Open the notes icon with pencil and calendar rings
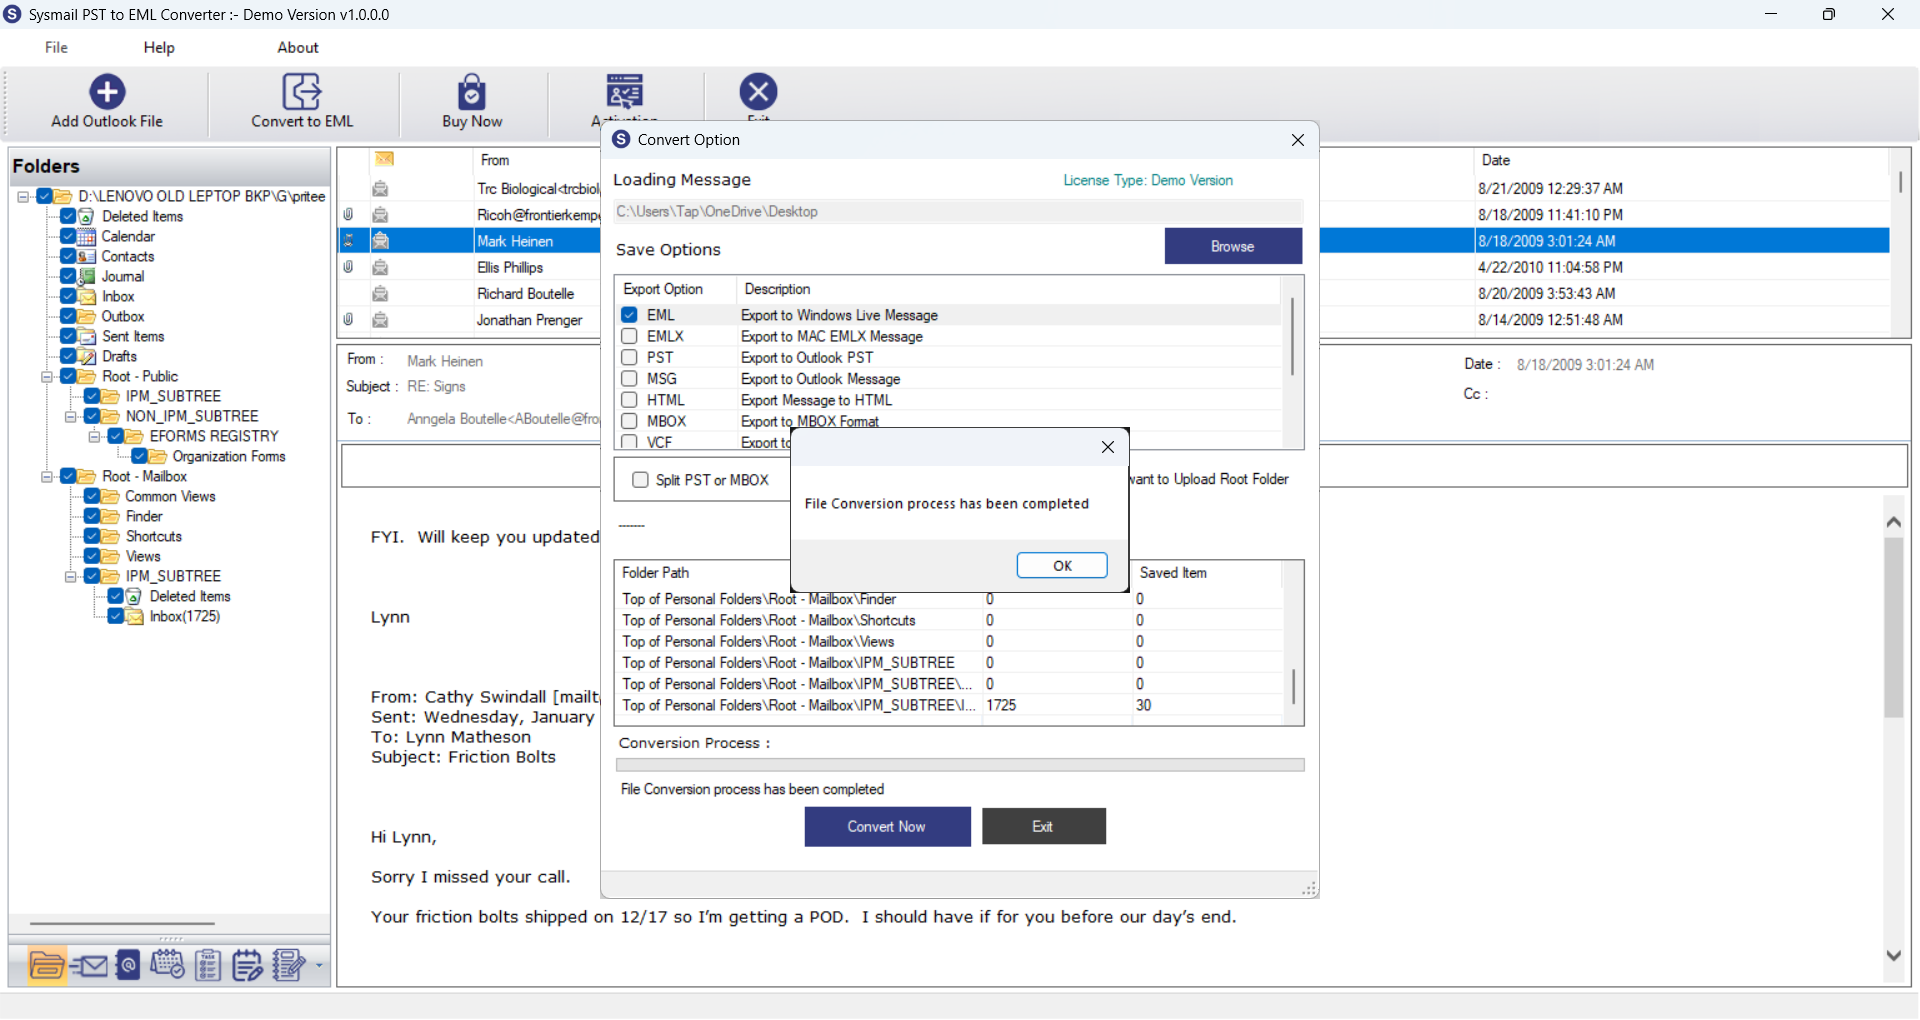 247,965
